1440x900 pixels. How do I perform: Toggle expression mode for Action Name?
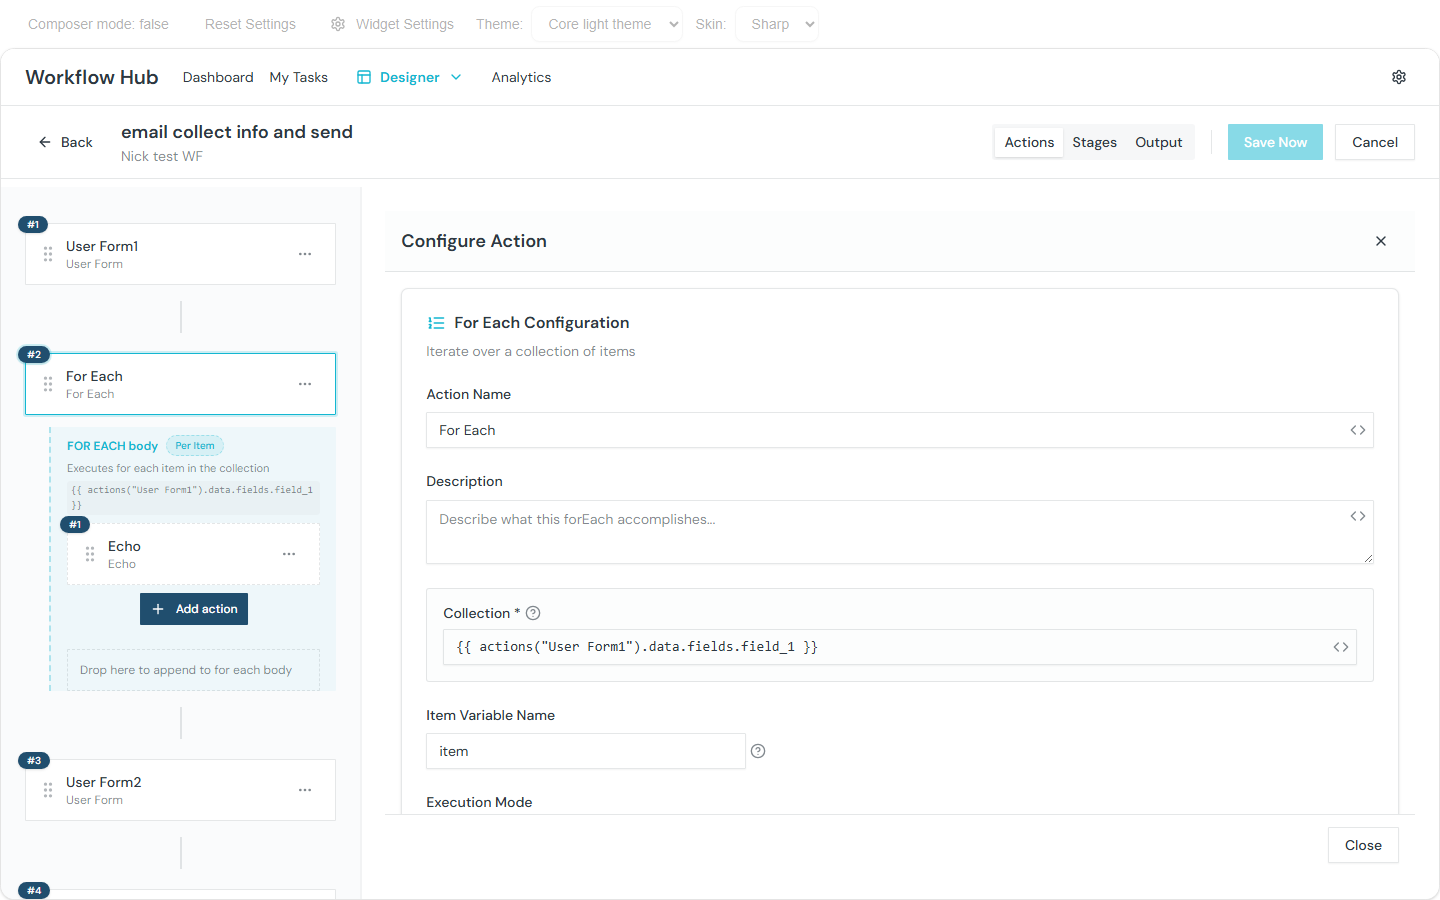point(1358,430)
